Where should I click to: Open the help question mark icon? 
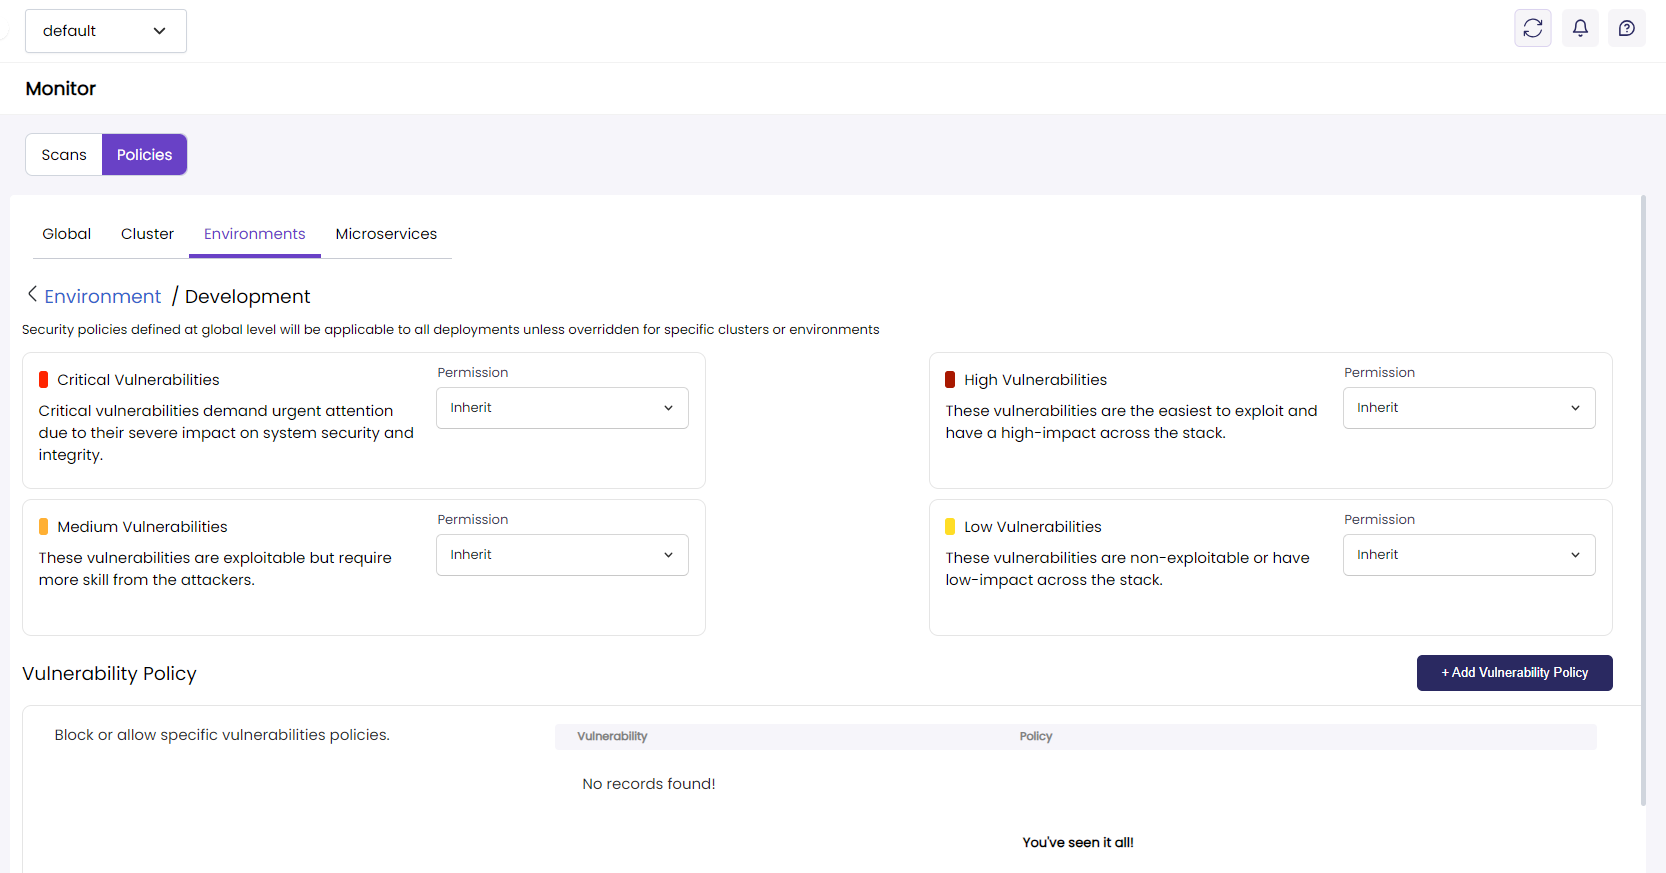click(x=1627, y=29)
